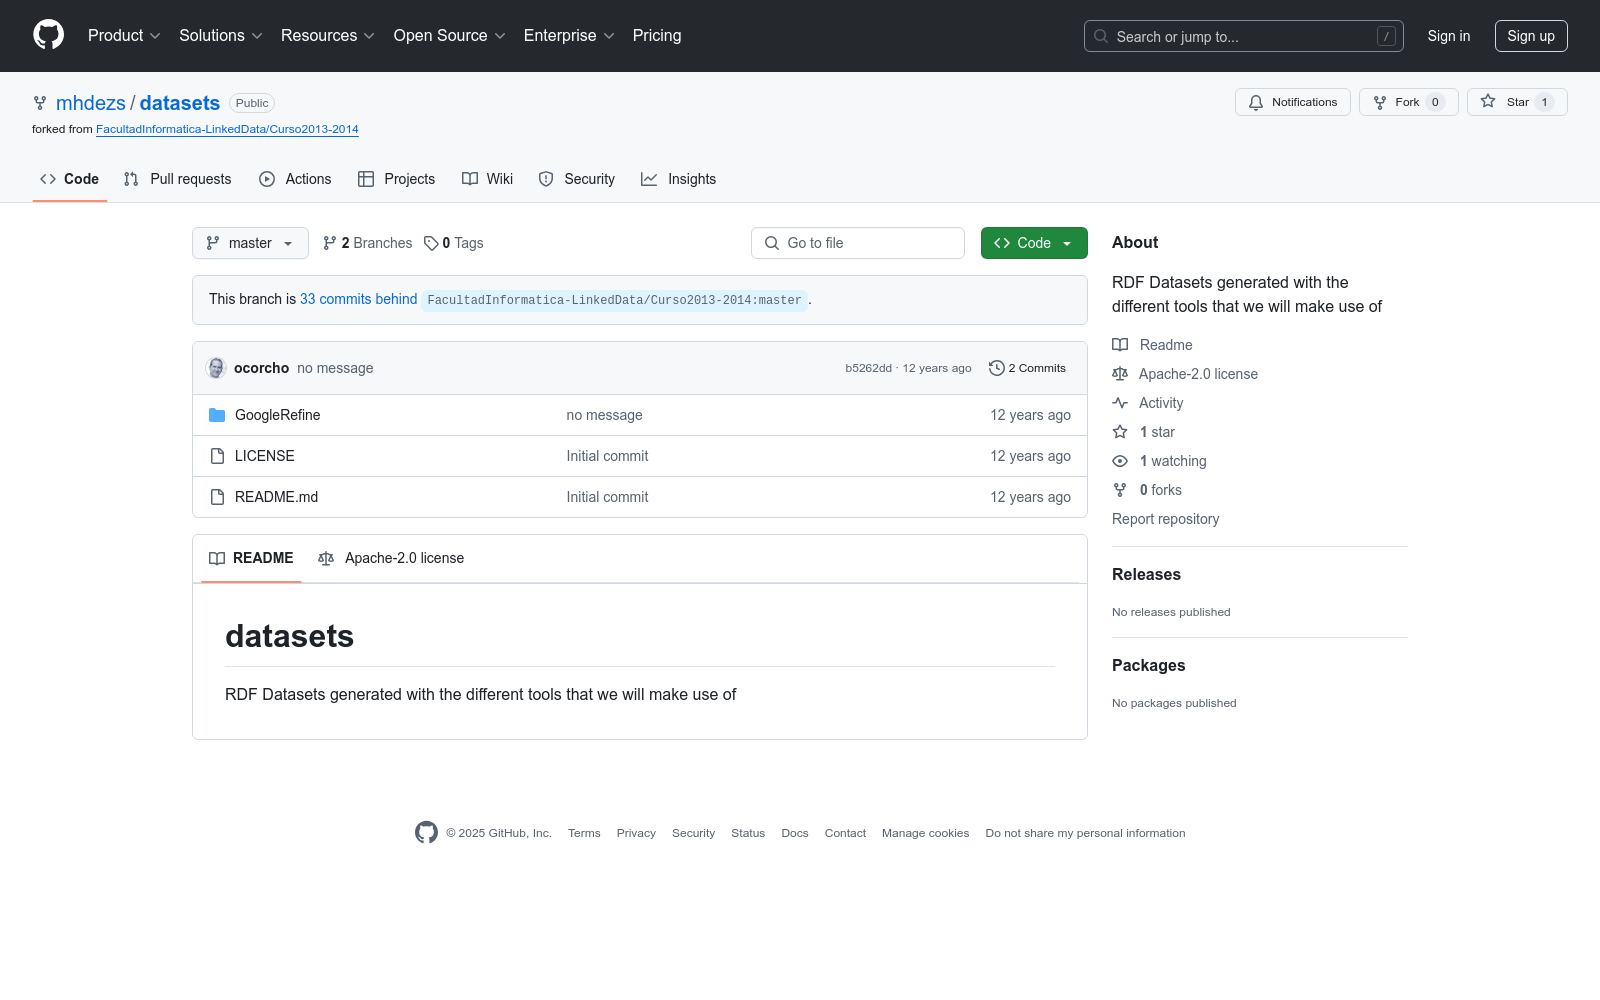Click the Packages heading
This screenshot has width=1600, height=1000.
click(x=1149, y=665)
